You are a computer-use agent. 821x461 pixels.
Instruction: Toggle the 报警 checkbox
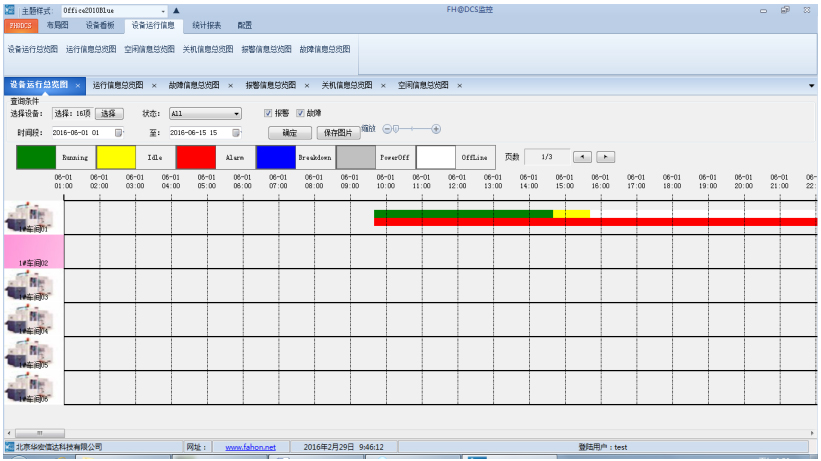tap(268, 113)
